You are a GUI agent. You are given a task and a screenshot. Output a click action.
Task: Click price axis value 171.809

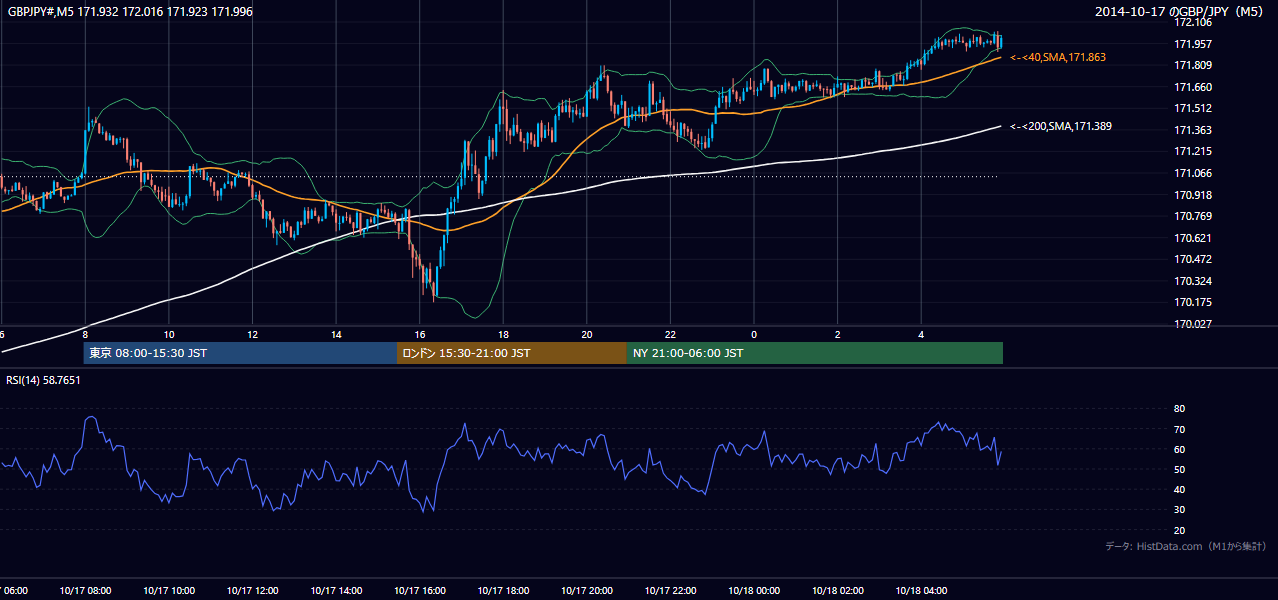click(1193, 65)
